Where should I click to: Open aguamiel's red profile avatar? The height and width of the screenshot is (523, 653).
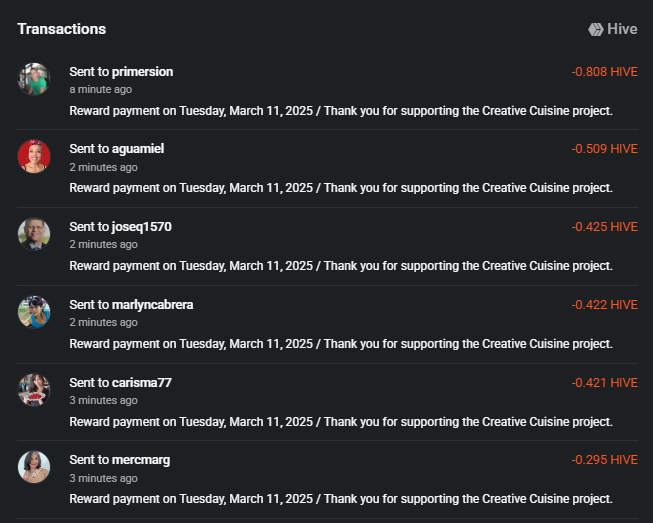[x=34, y=157]
